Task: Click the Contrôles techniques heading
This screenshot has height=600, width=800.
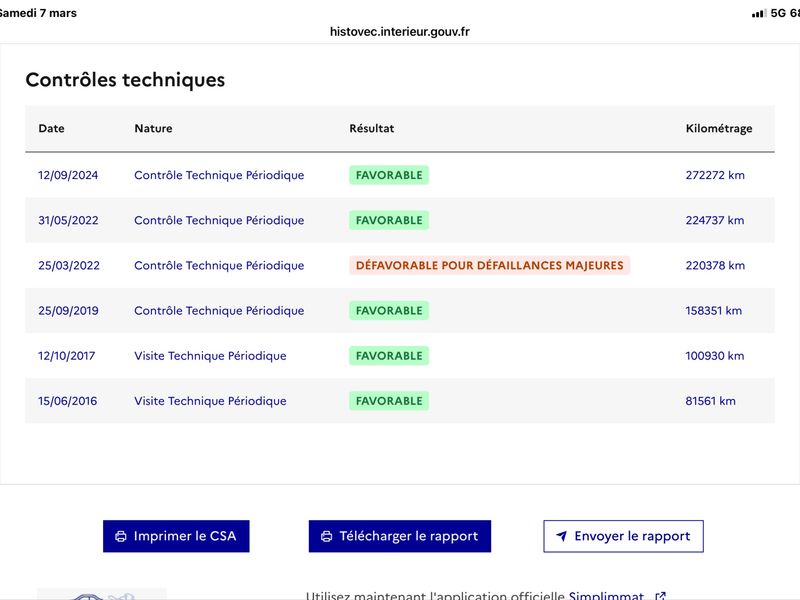Action: click(125, 80)
